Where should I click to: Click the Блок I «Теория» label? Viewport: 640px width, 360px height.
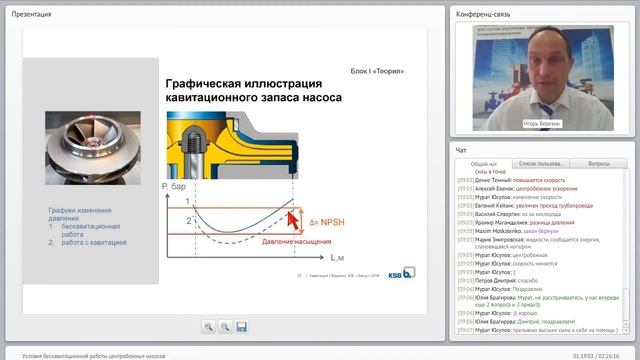tap(377, 71)
